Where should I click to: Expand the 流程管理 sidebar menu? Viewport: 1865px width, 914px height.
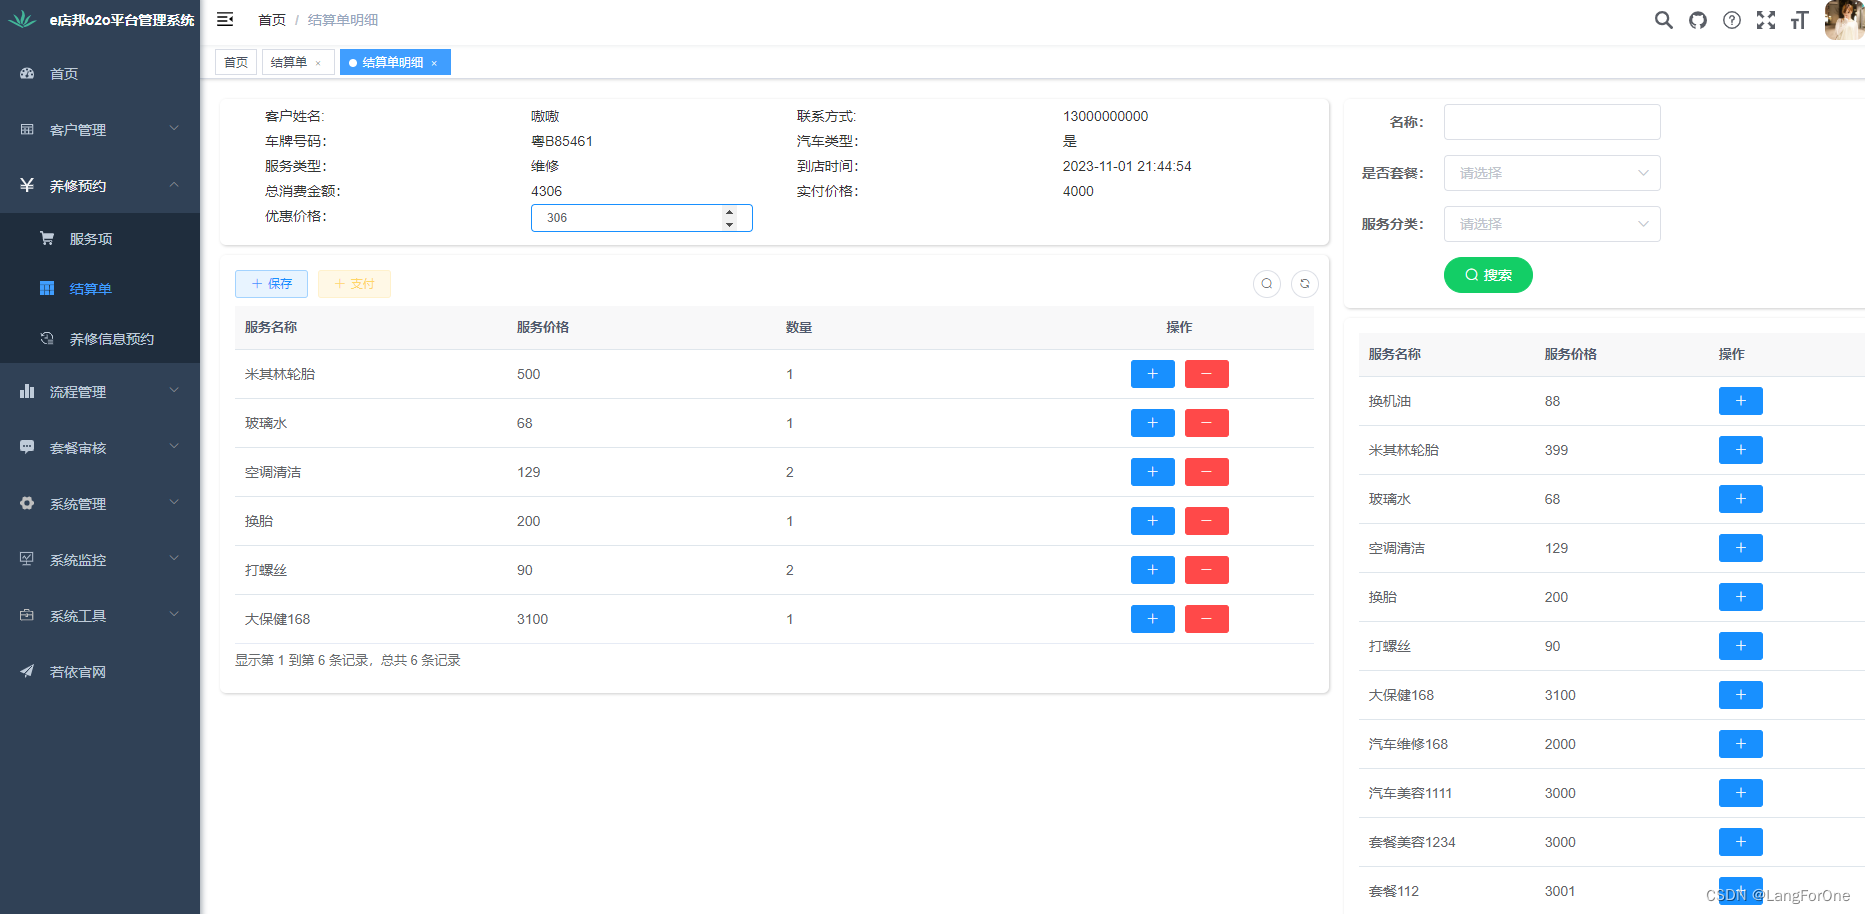(100, 391)
